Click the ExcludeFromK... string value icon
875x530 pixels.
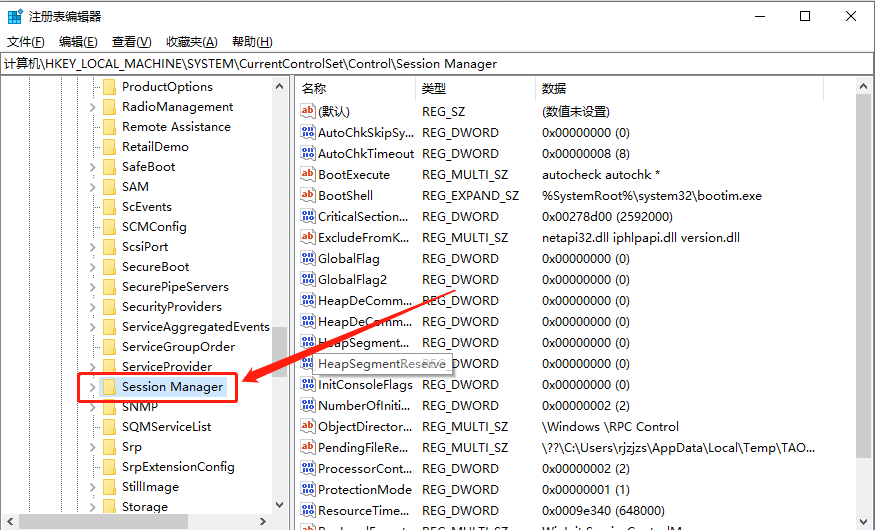[x=307, y=237]
